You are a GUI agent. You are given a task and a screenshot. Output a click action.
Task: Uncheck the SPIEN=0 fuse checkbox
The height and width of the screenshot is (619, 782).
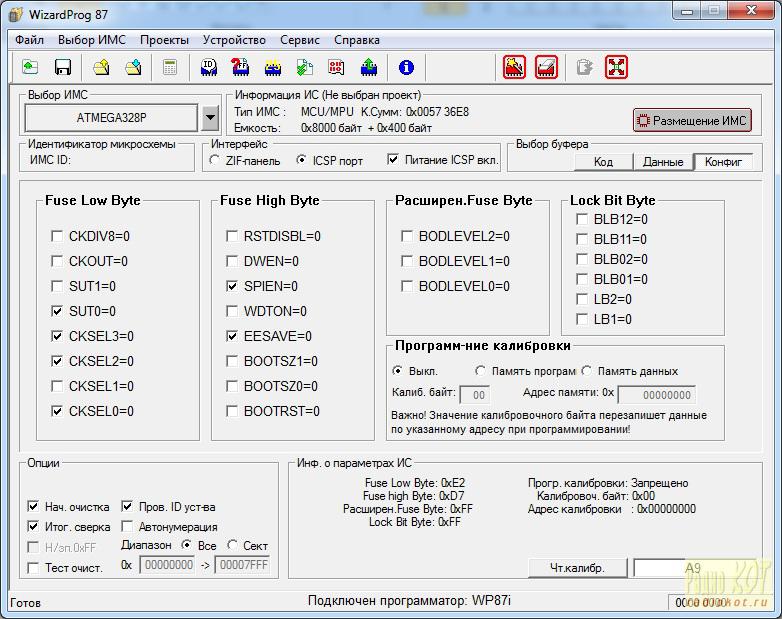pyautogui.click(x=232, y=286)
